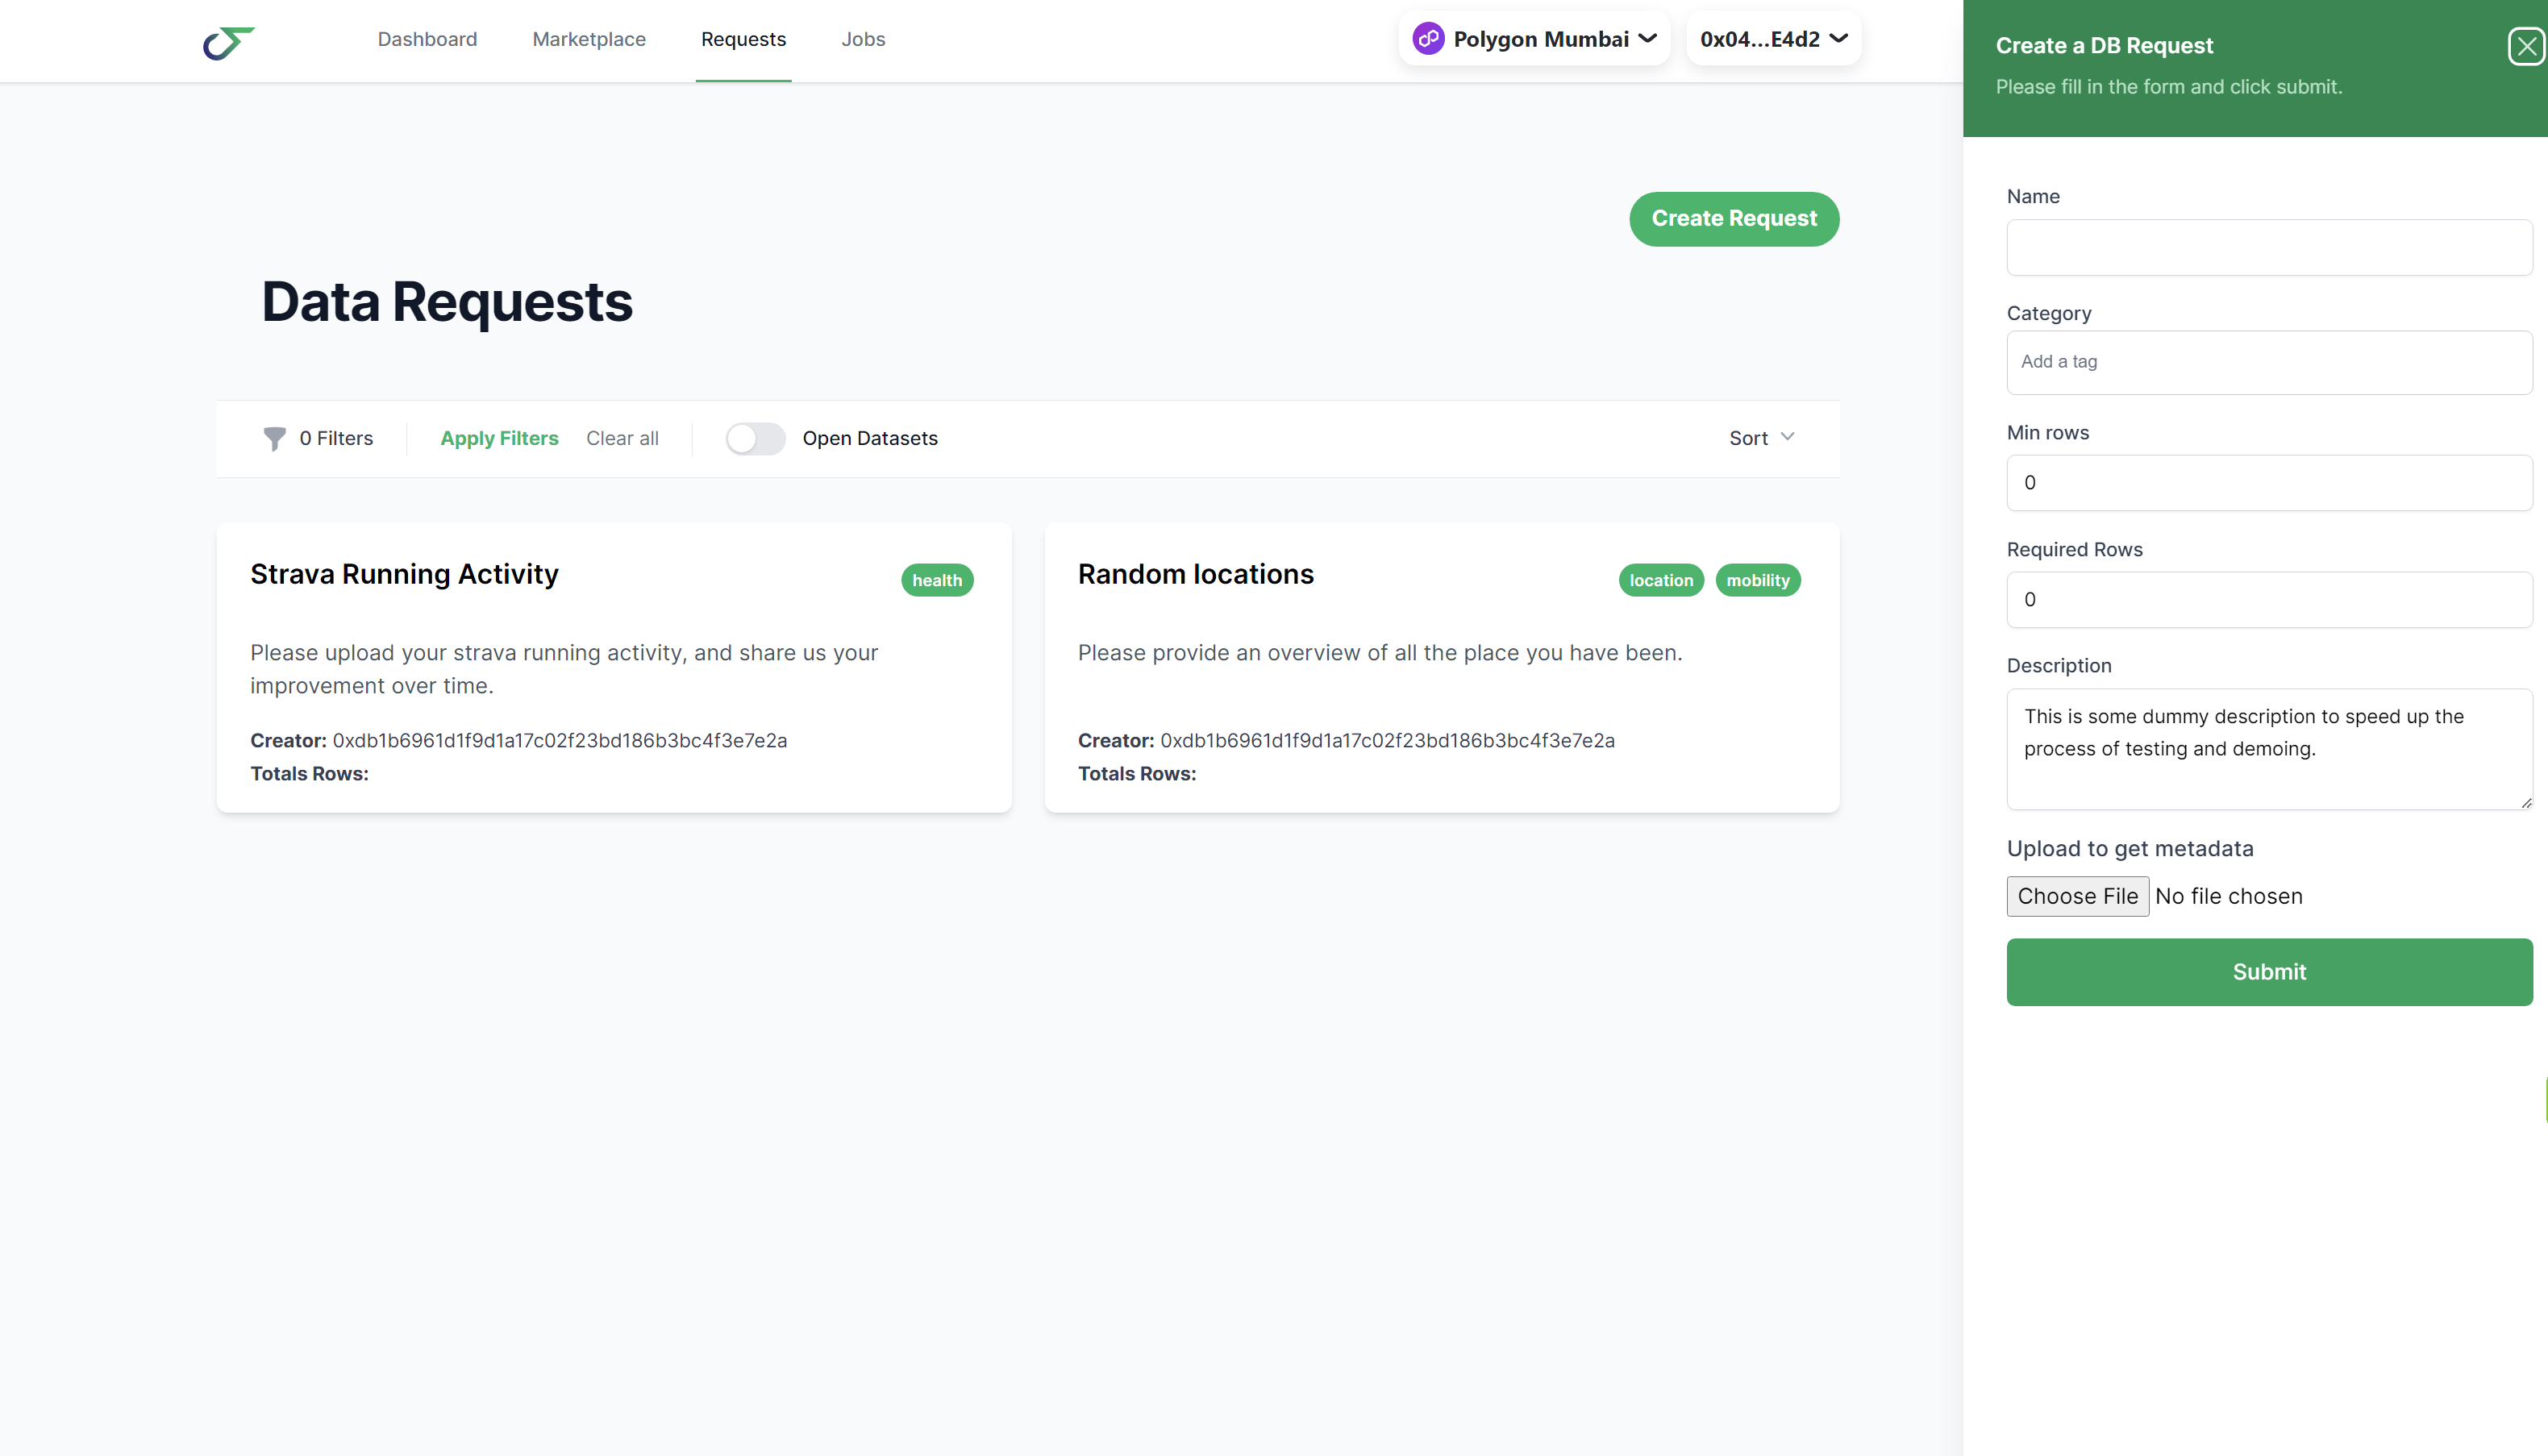2548x1456 pixels.
Task: Click the location tag badge
Action: 1660,580
